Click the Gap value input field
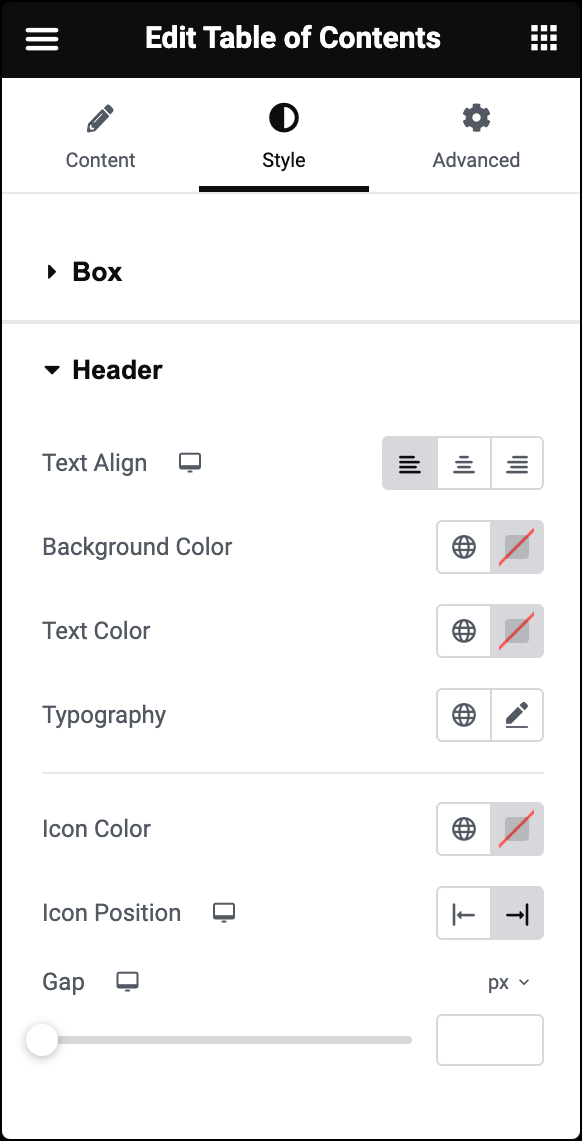The height and width of the screenshot is (1141, 582). point(490,1040)
